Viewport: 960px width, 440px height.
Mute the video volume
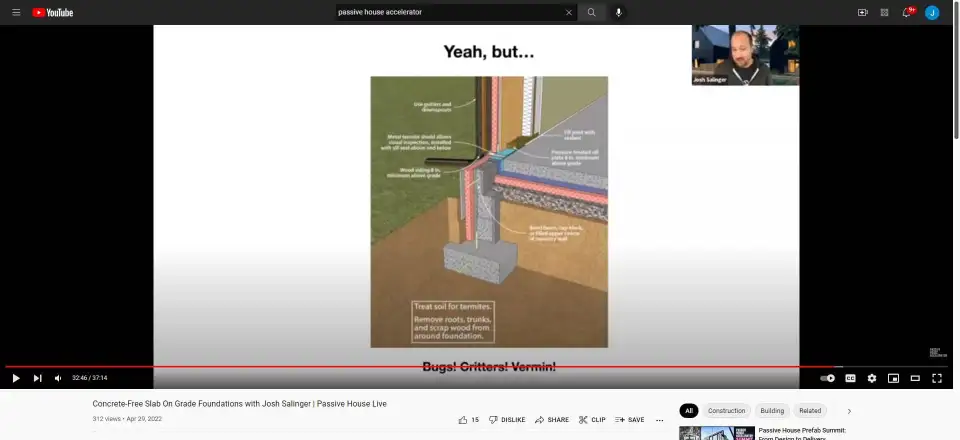58,378
